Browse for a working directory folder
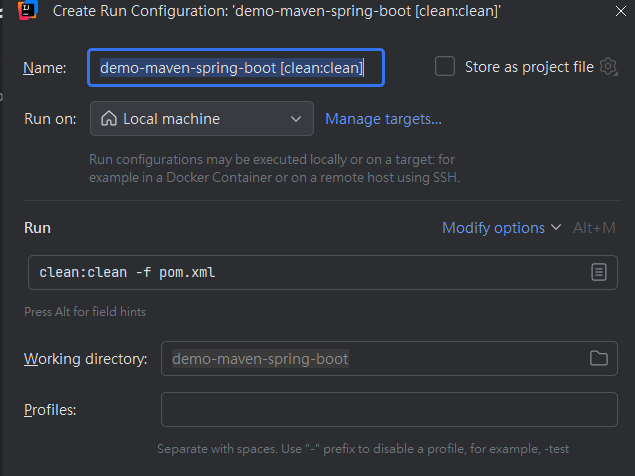635x476 pixels. tap(599, 359)
